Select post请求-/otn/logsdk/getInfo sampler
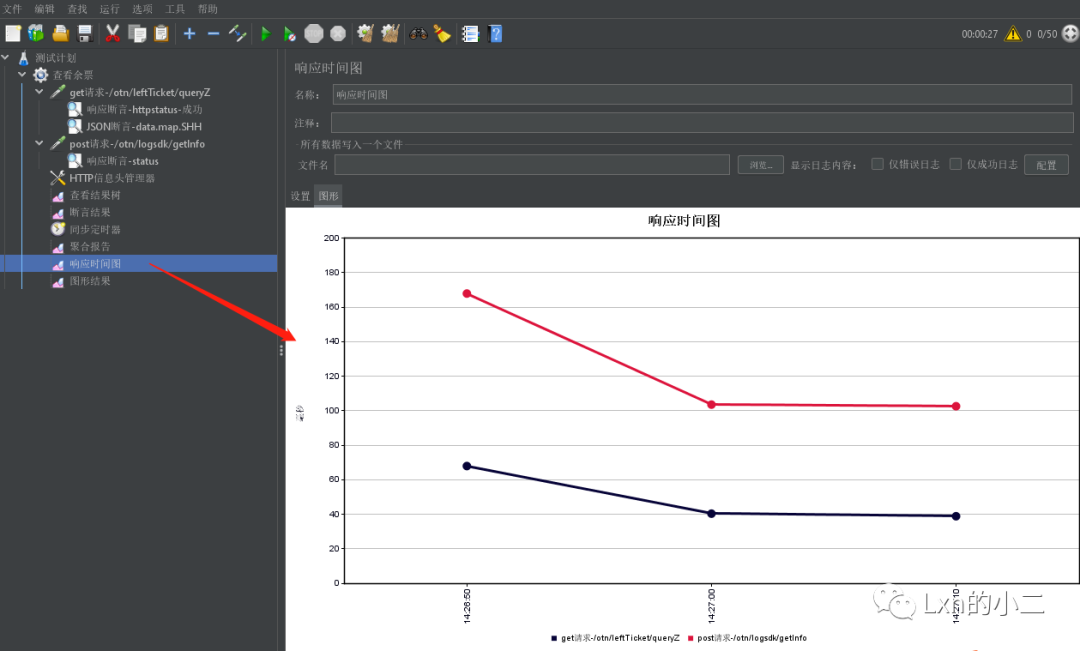1080x651 pixels. pos(137,144)
